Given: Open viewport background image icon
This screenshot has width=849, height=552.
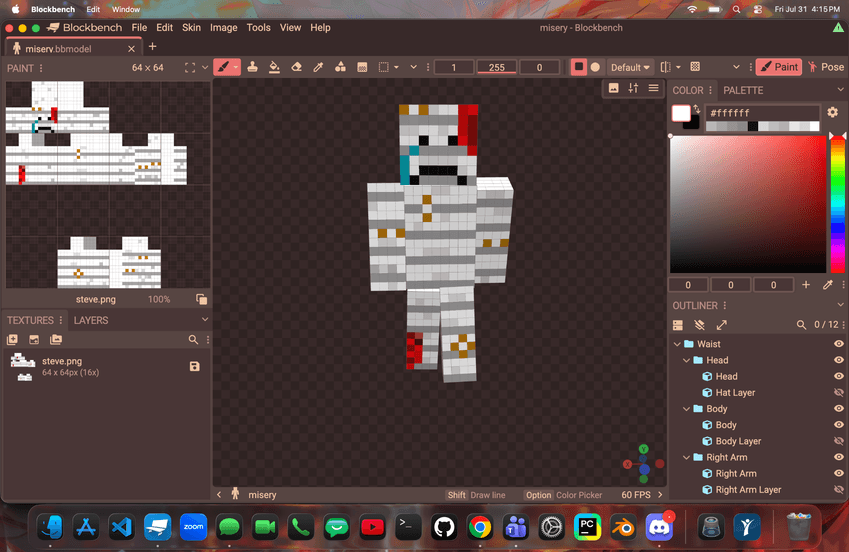Looking at the screenshot, I should (x=613, y=88).
